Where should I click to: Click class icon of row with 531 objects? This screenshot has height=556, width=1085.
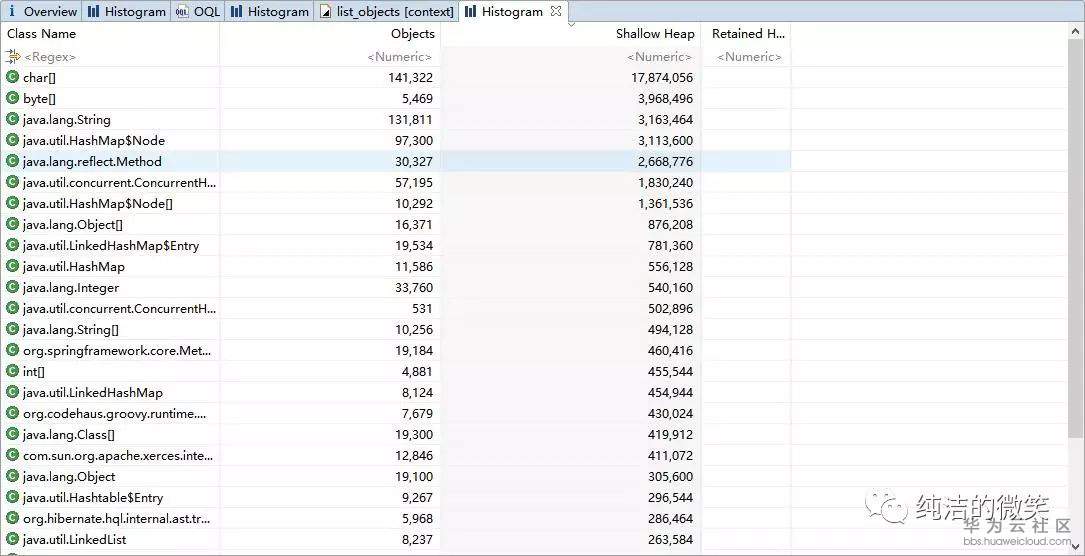tap(12, 308)
